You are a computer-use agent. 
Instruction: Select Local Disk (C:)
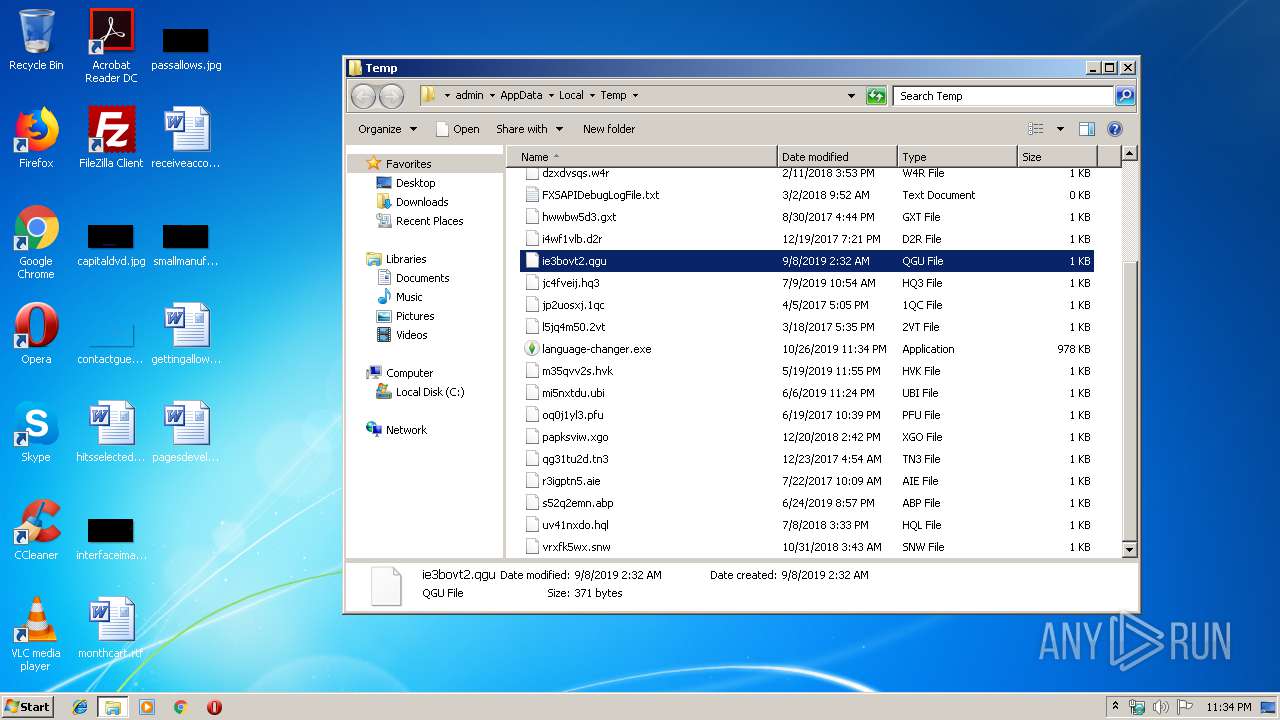[x=429, y=392]
